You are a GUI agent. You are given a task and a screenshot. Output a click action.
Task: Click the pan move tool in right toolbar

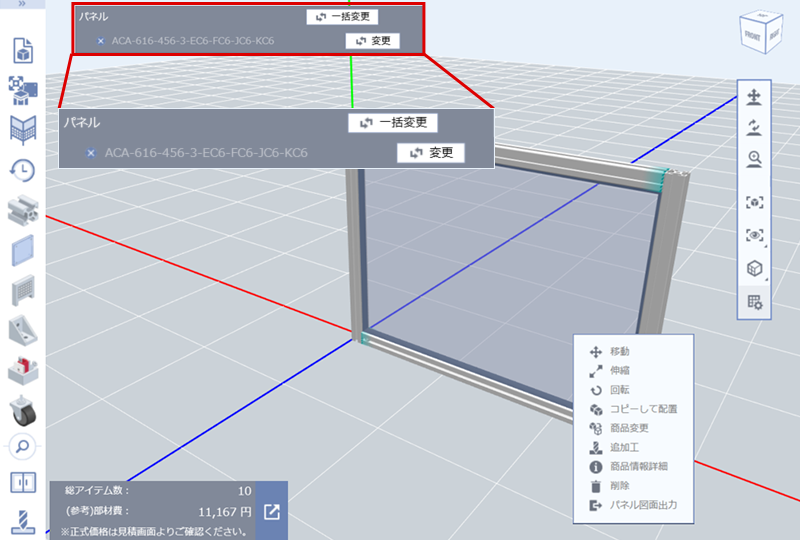pos(755,97)
